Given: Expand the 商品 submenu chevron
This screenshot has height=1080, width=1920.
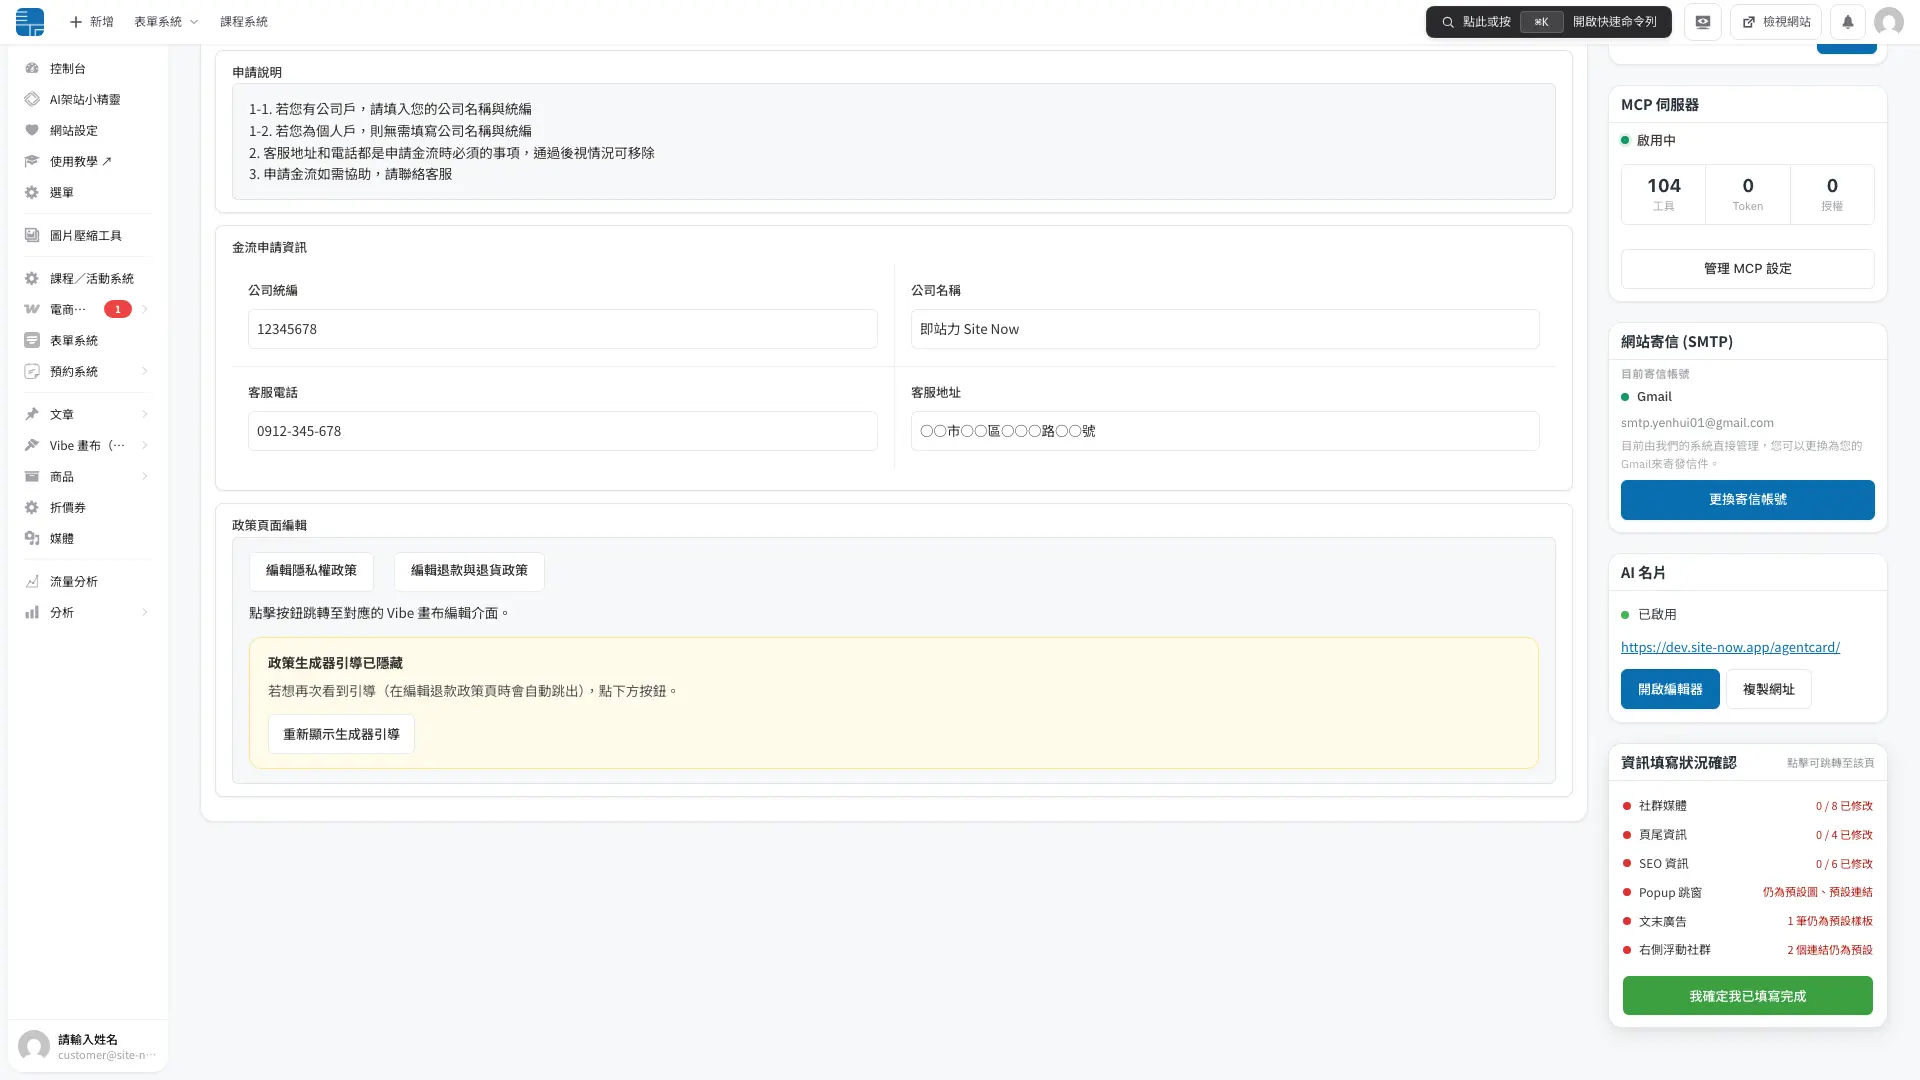Looking at the screenshot, I should point(145,477).
